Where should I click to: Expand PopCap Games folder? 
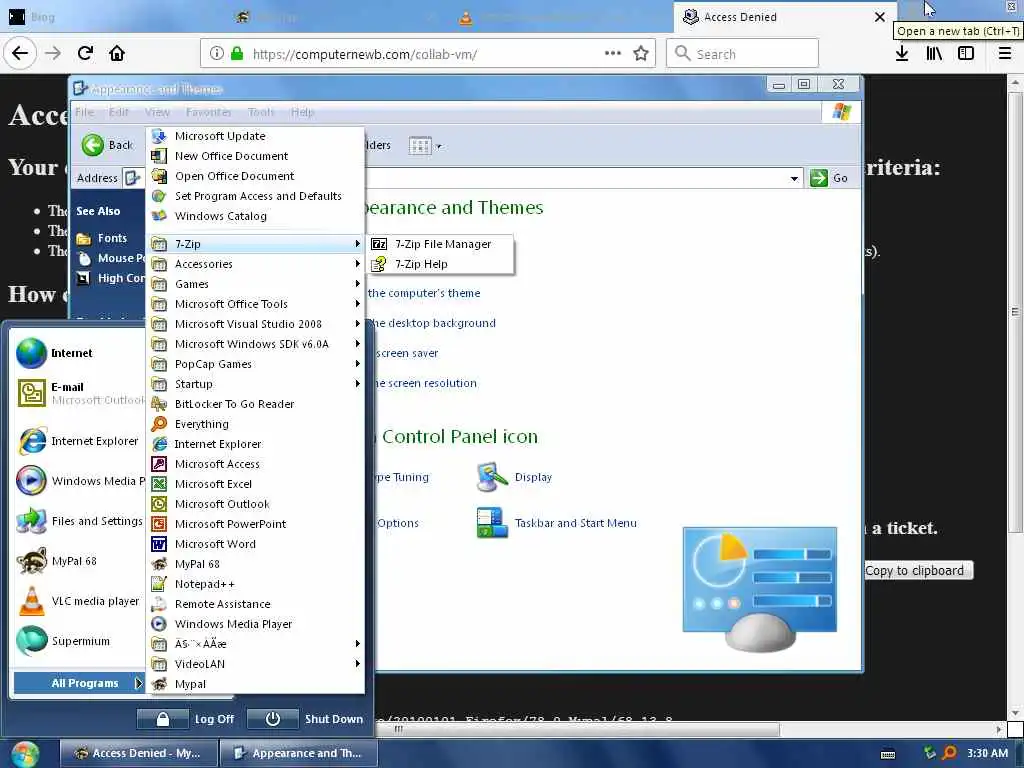[x=255, y=364]
